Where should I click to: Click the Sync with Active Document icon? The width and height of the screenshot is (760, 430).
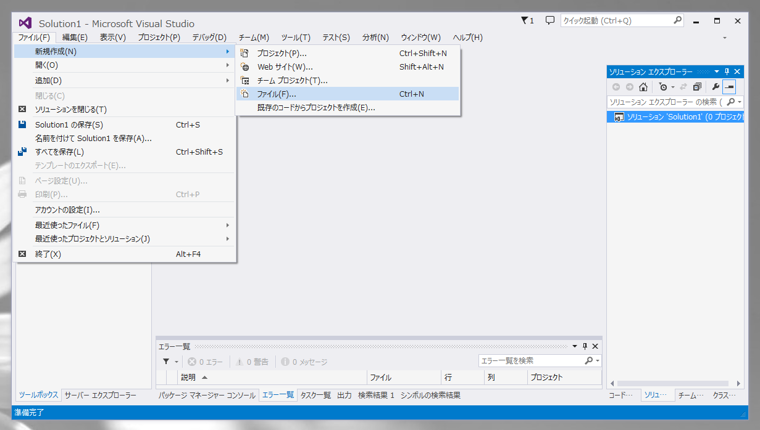click(683, 87)
